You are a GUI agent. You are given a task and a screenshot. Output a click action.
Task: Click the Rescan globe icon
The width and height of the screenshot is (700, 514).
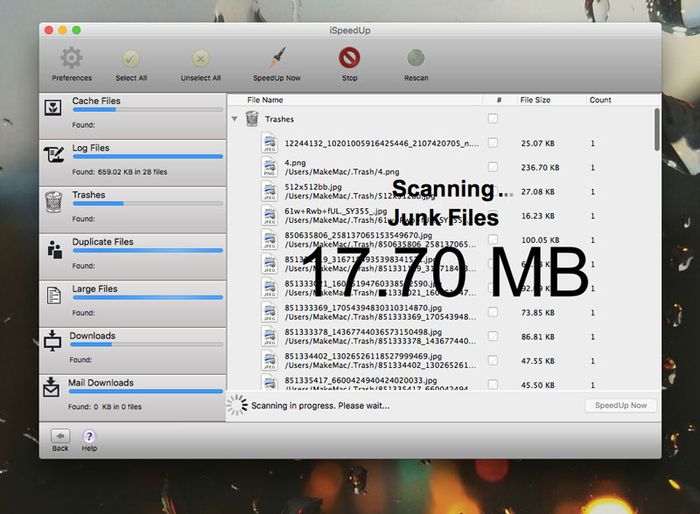point(416,58)
